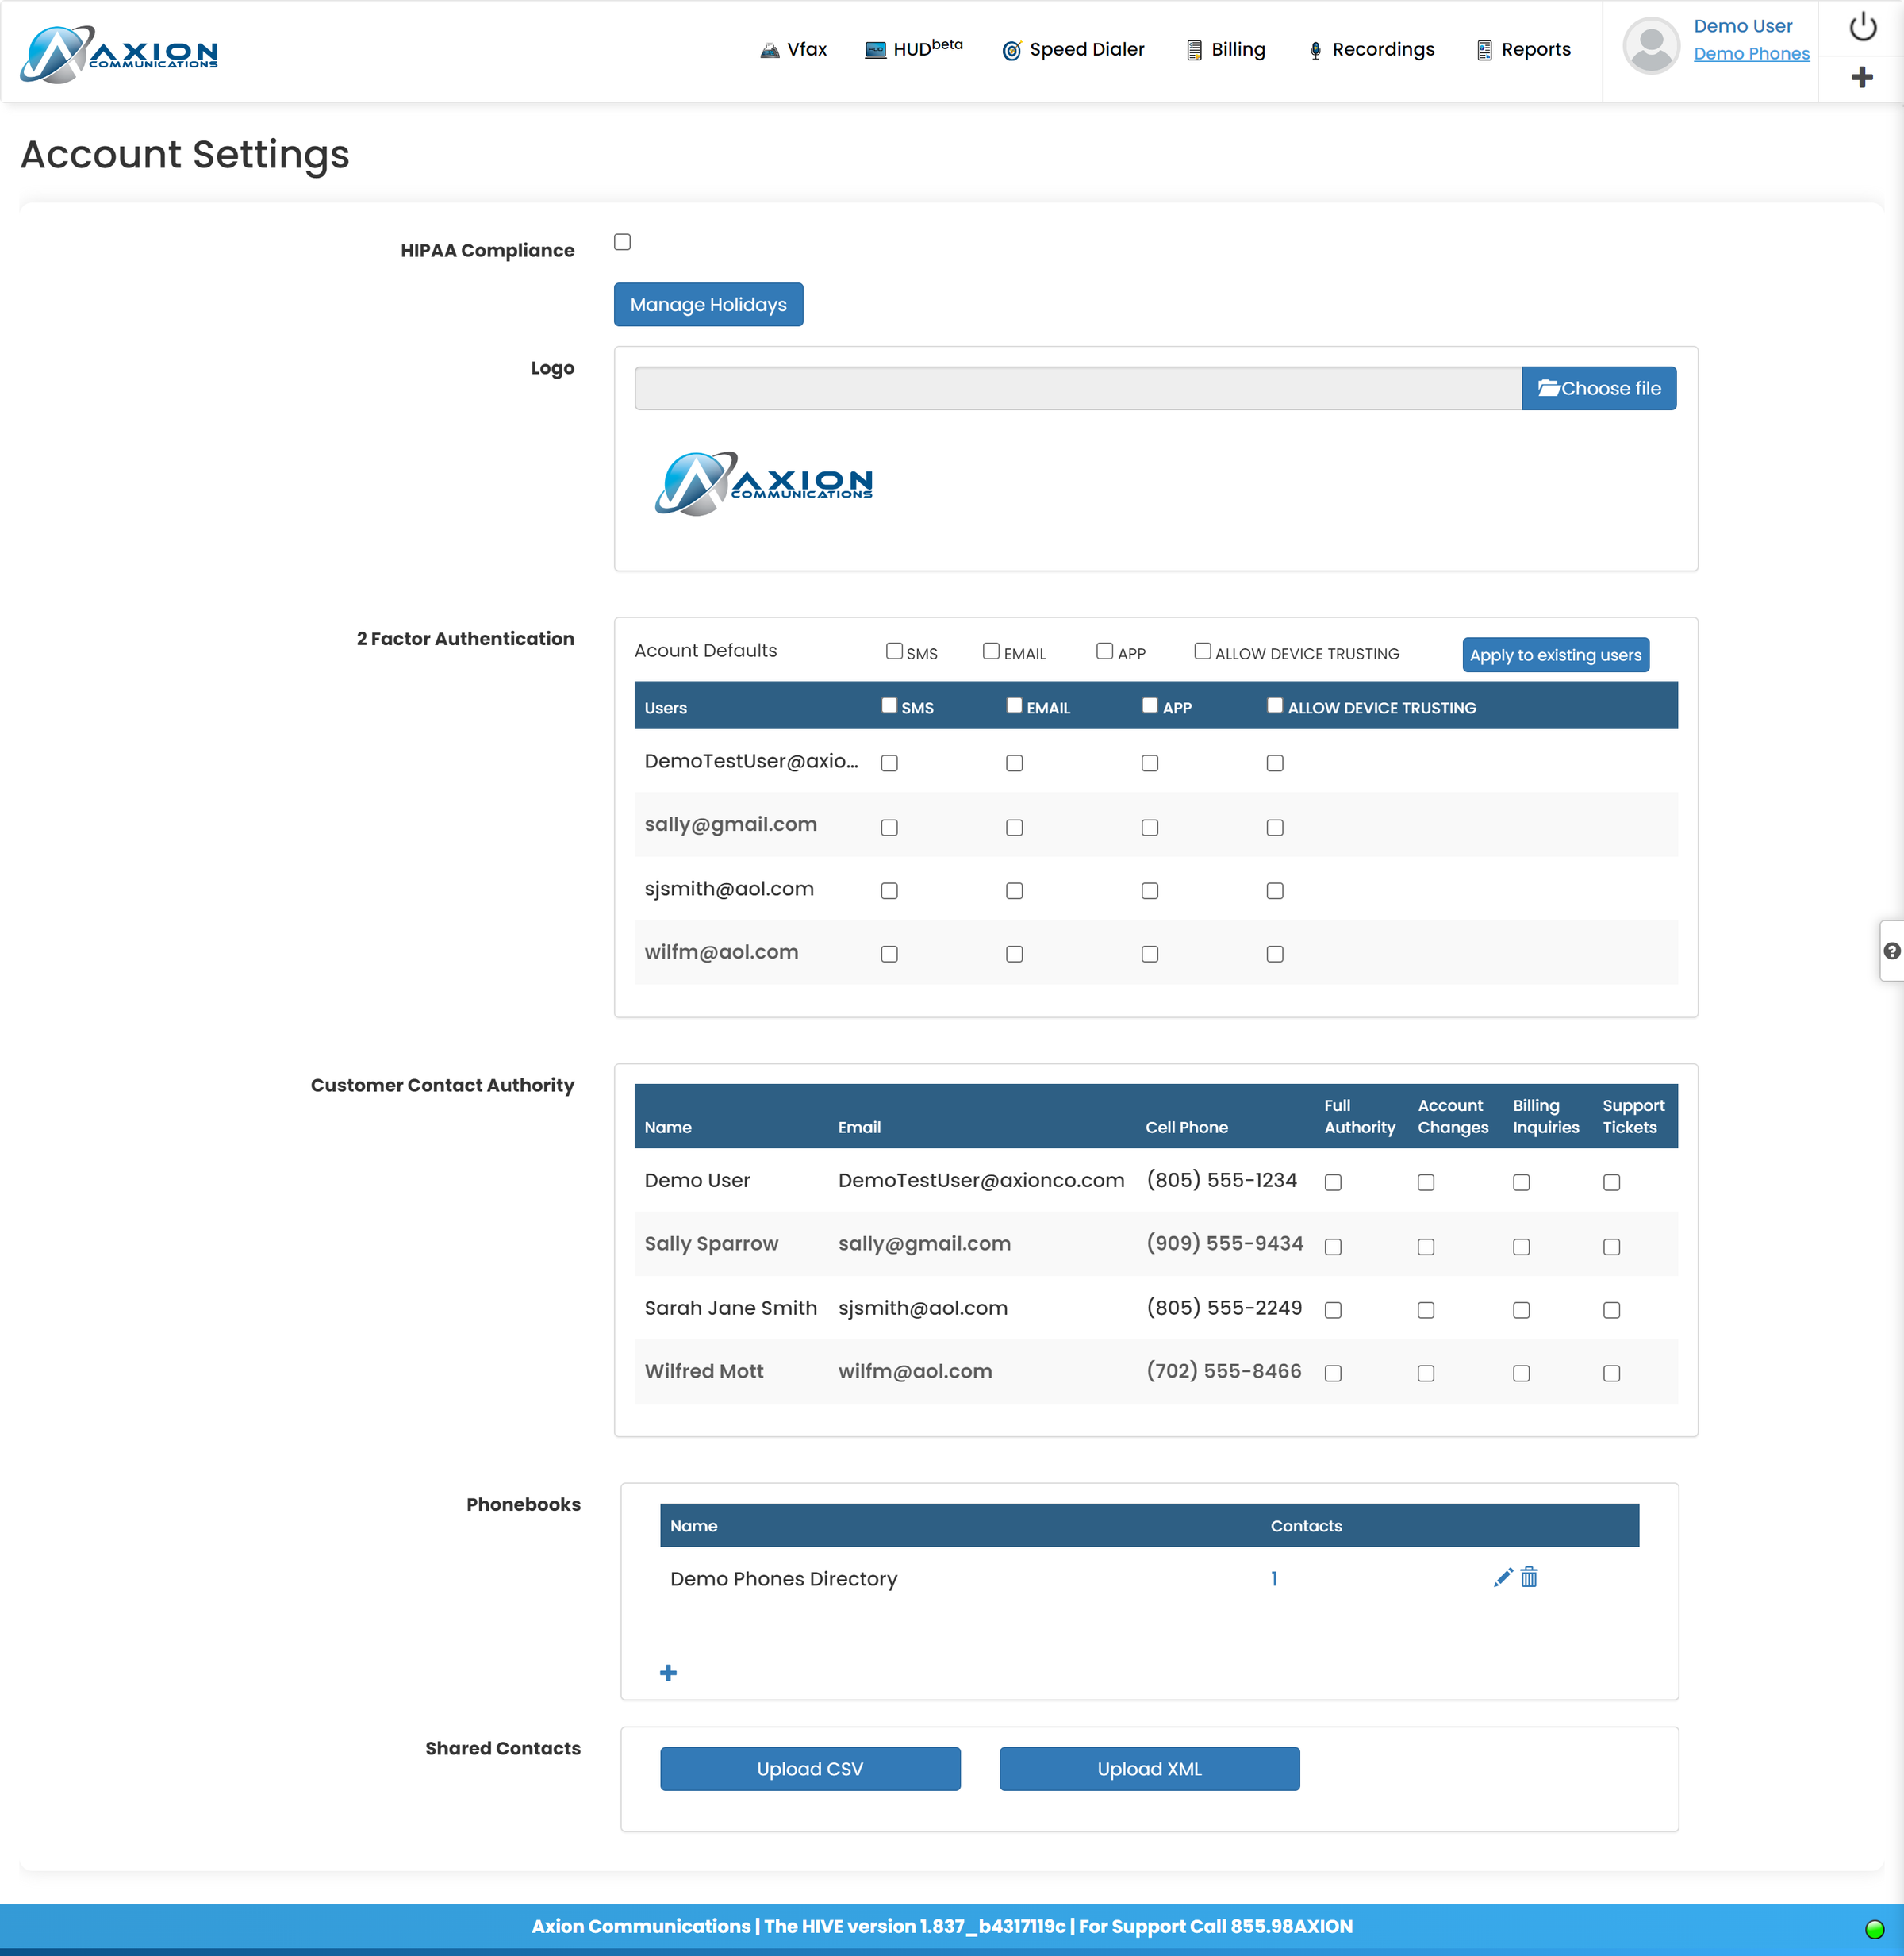The height and width of the screenshot is (1956, 1904).
Task: Click the green status indicator dot
Action: pos(1874,1928)
